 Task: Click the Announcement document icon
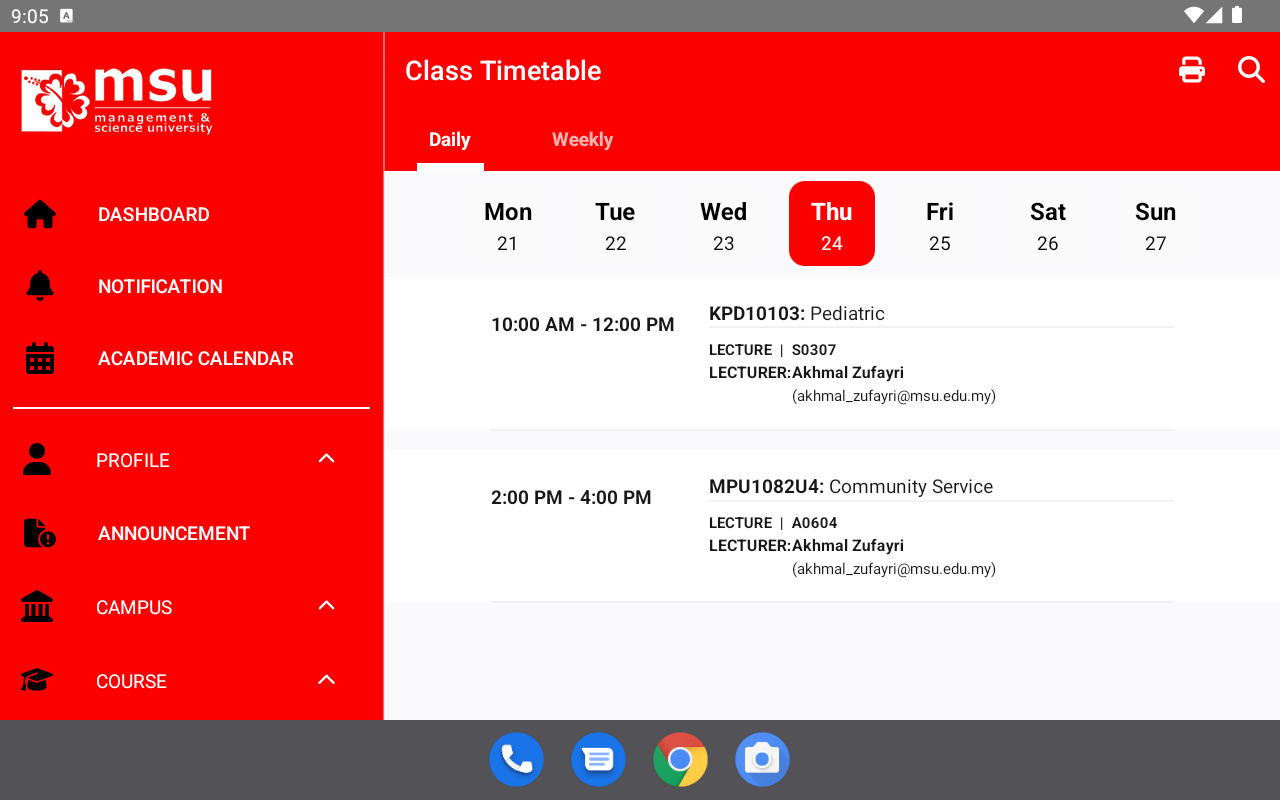[39, 533]
